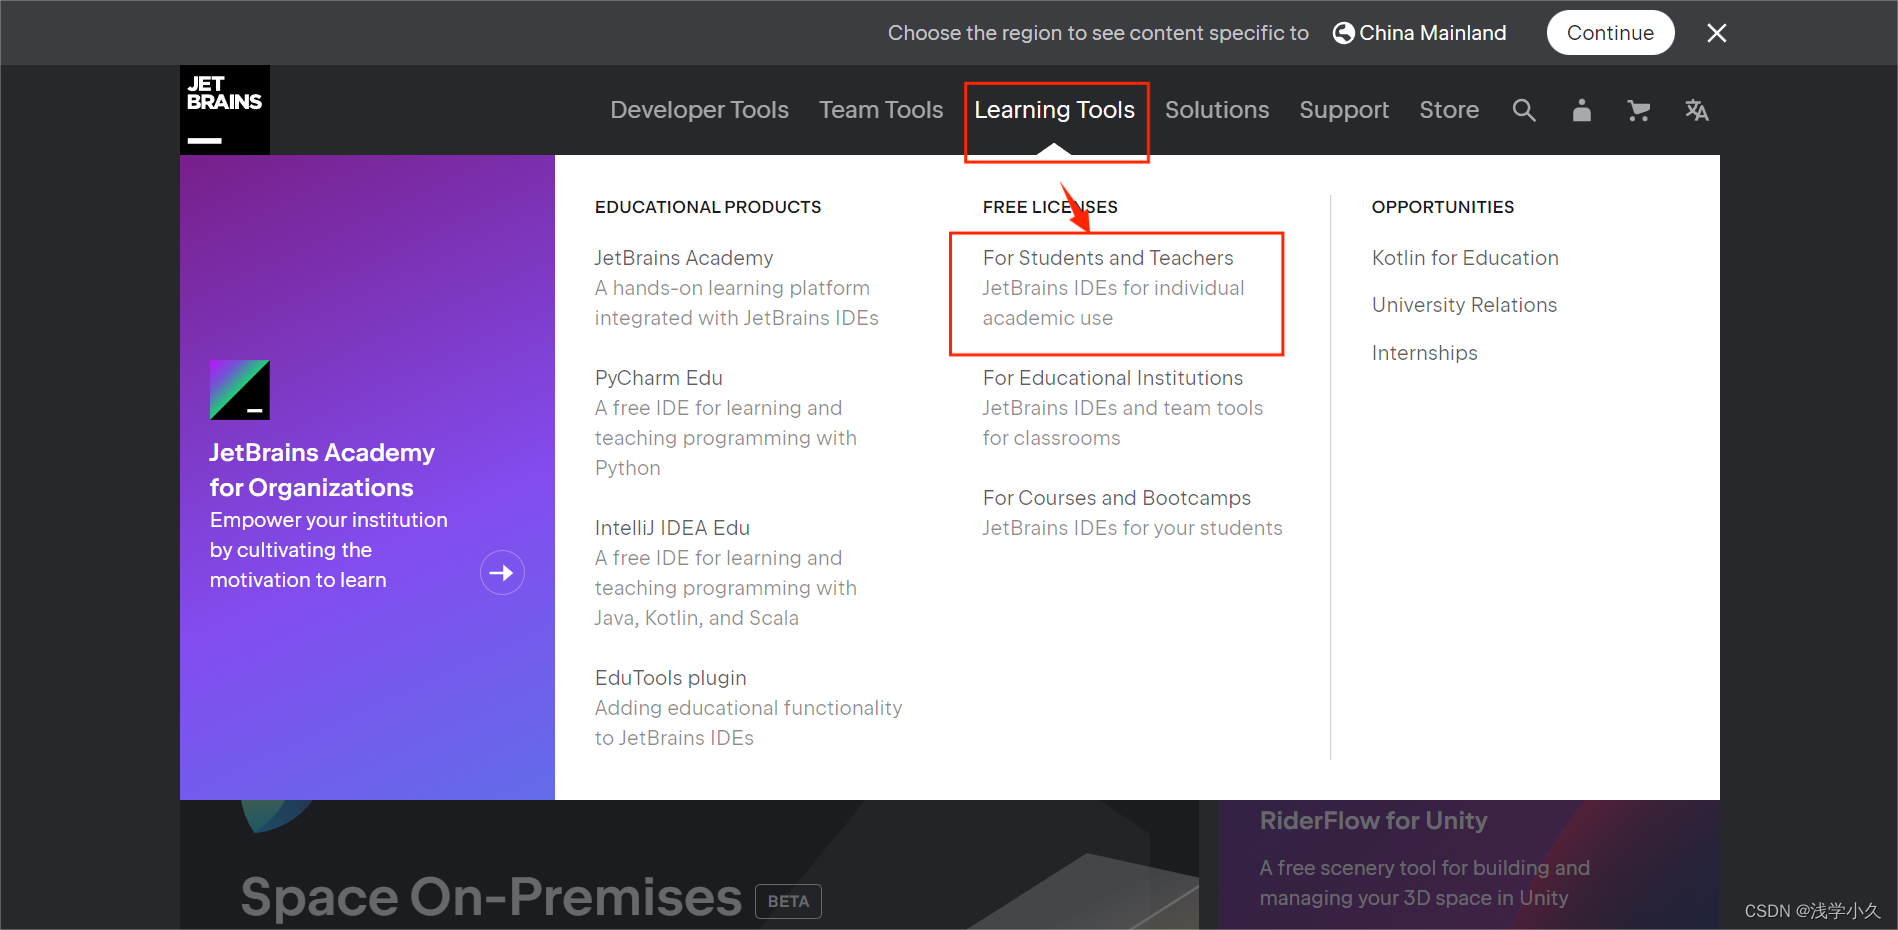1898x930 pixels.
Task: Select For Educational Institutions
Action: [x=1113, y=378]
